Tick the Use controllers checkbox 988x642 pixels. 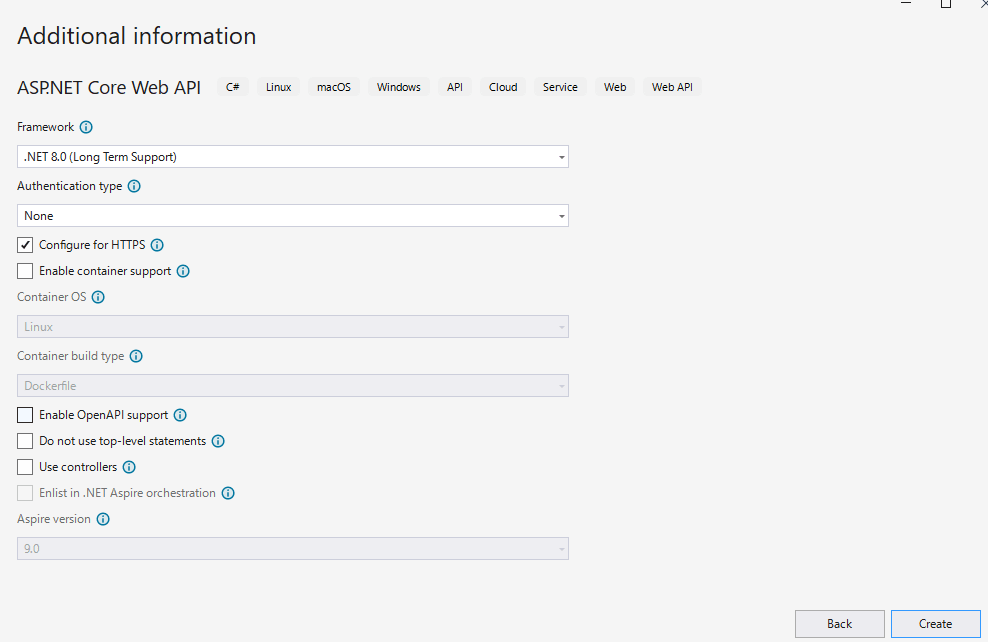coord(25,467)
